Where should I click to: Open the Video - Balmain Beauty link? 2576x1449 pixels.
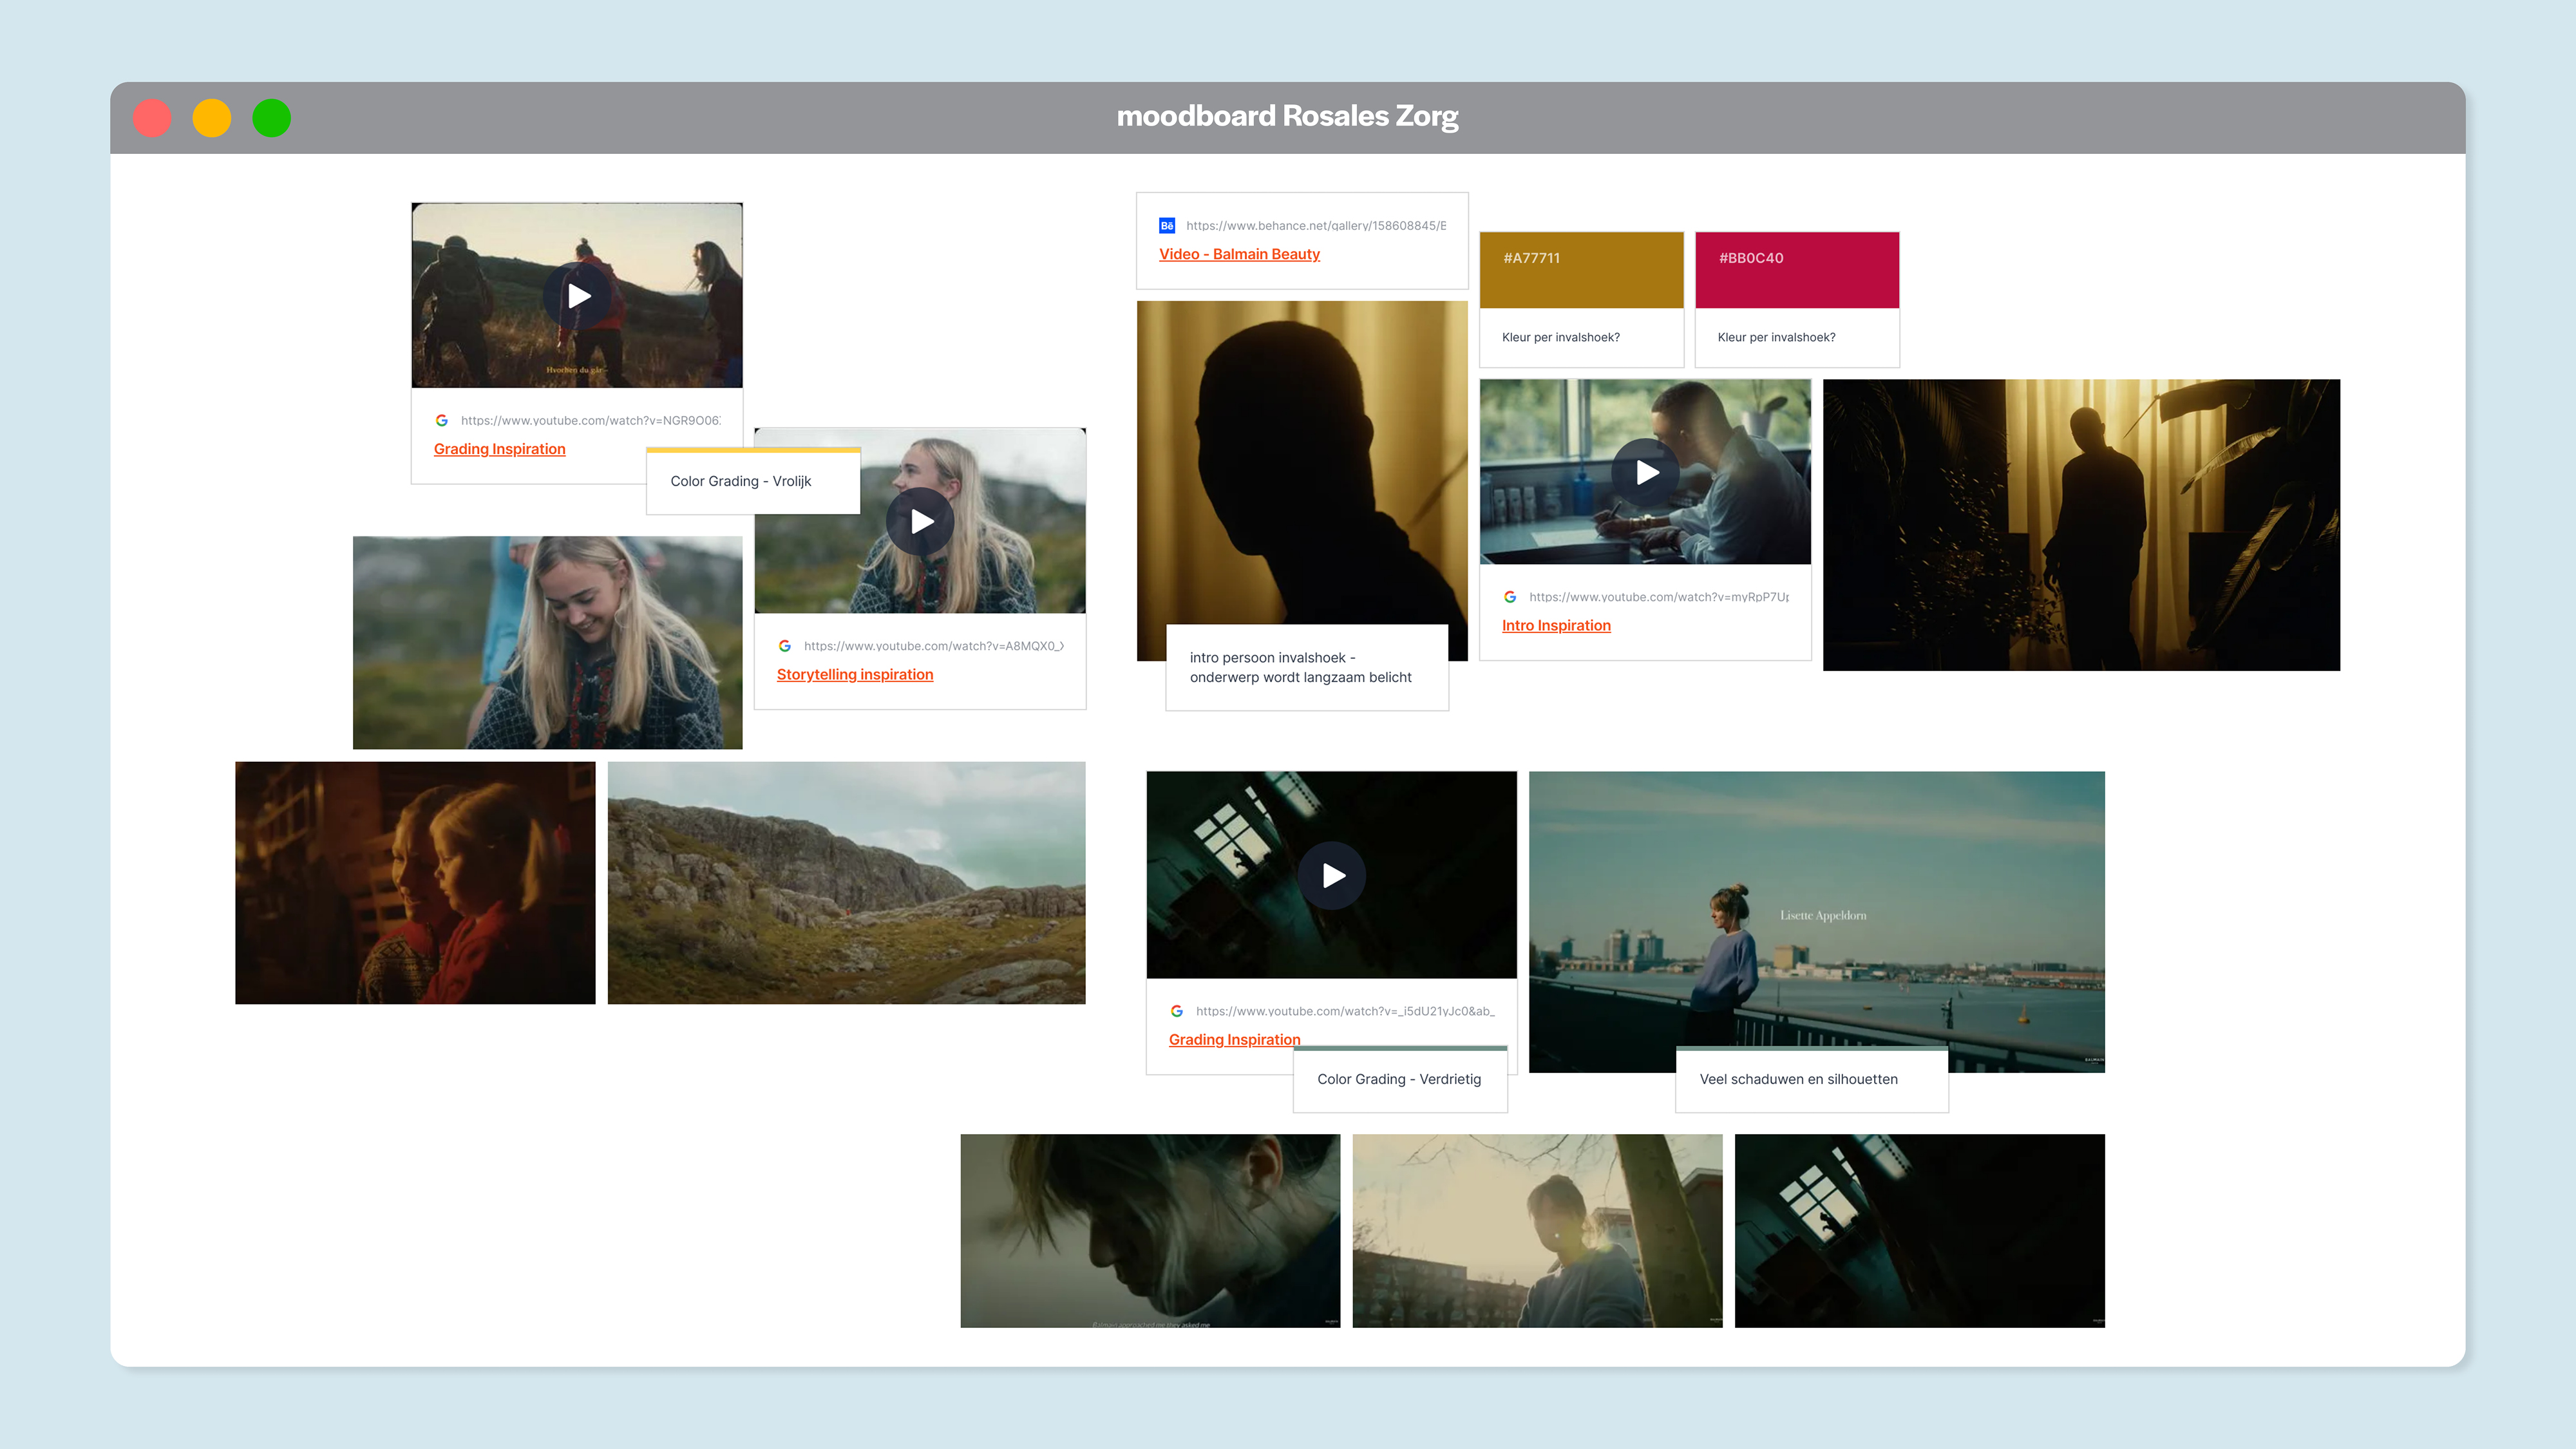(x=1239, y=254)
